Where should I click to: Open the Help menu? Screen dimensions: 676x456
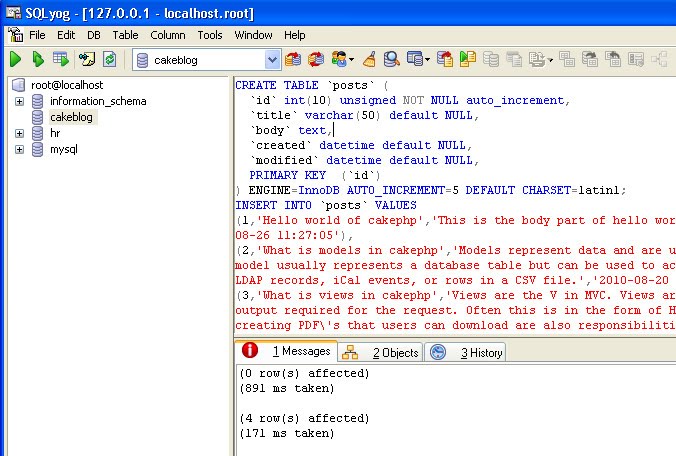[294, 35]
